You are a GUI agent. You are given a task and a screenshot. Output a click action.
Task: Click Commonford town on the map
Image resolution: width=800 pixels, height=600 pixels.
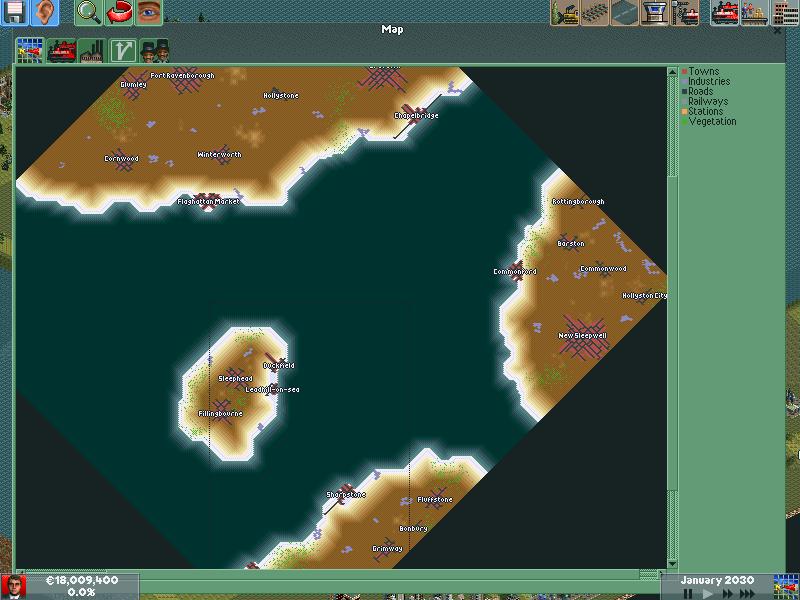(x=515, y=271)
